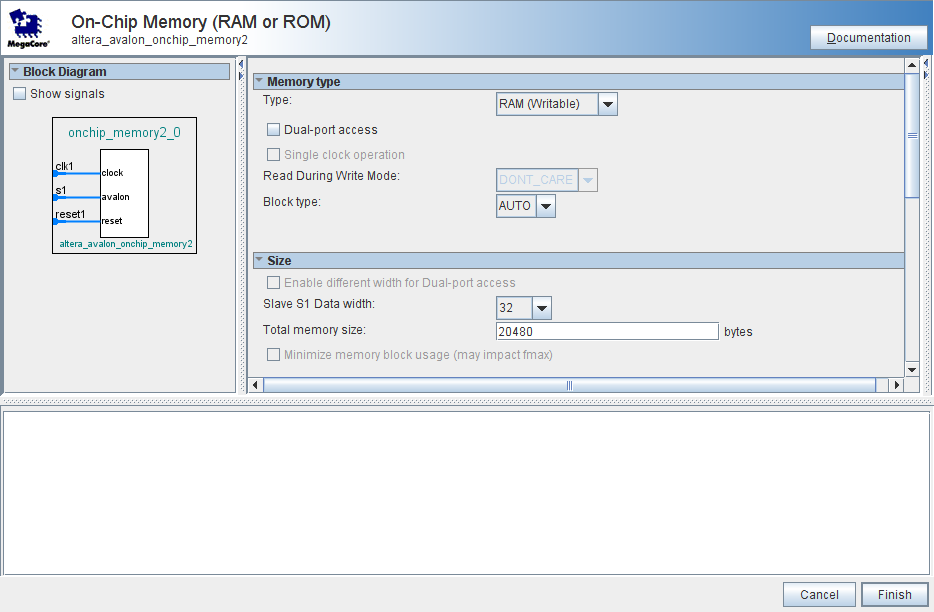
Task: Open the Slave S1 Data width dropdown
Action: [541, 308]
